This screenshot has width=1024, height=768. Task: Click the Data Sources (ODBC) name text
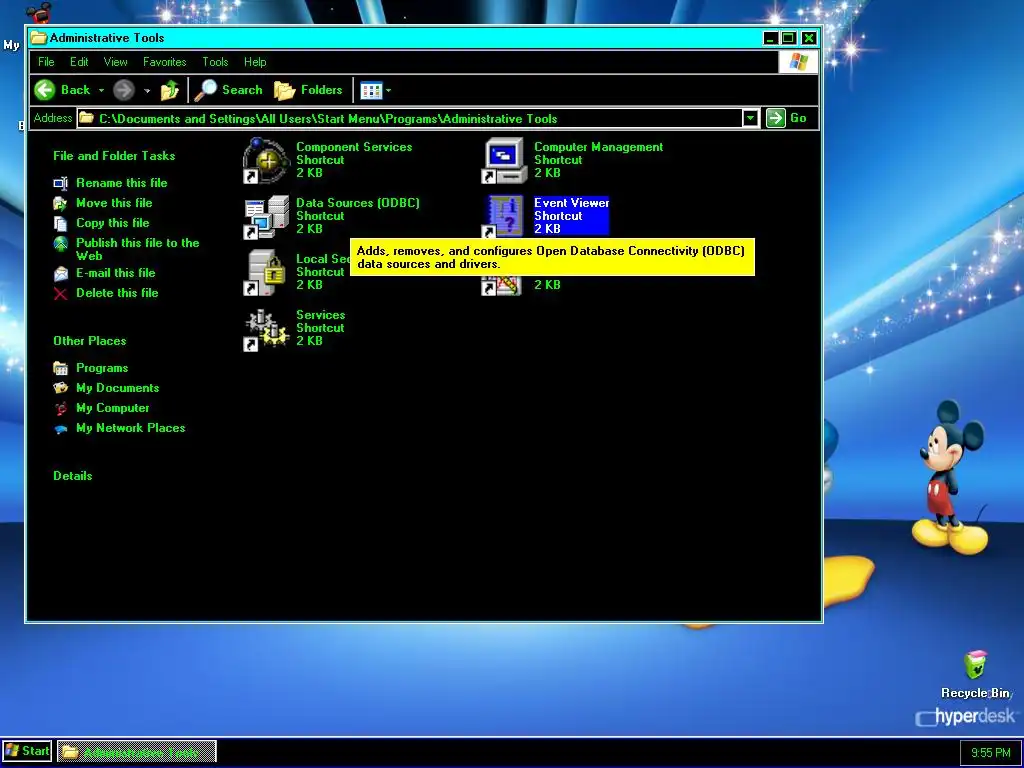pos(358,202)
